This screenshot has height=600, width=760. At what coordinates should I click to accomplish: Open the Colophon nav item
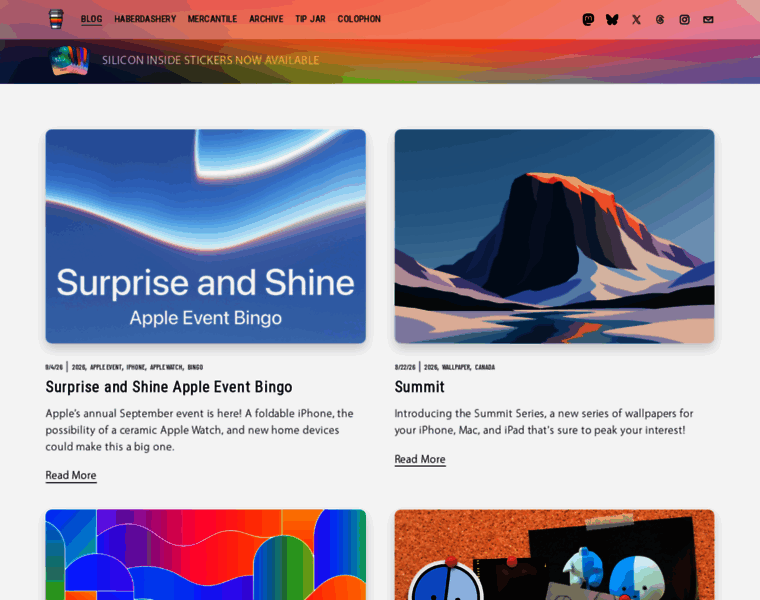tap(359, 19)
